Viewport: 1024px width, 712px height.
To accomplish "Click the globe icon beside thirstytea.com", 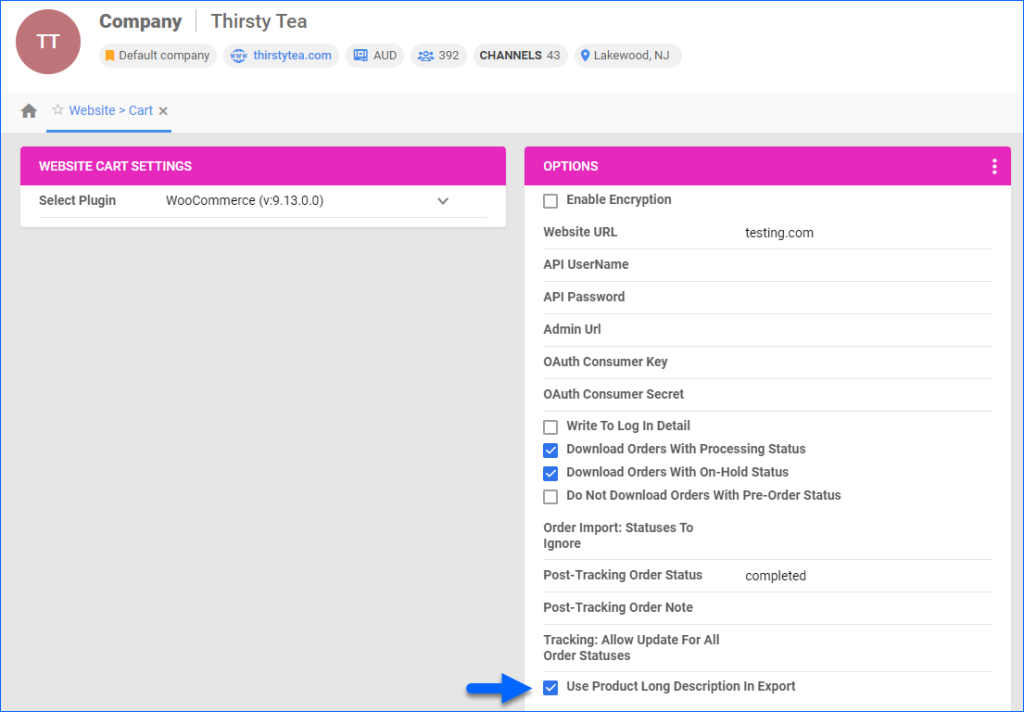I will click(x=237, y=55).
